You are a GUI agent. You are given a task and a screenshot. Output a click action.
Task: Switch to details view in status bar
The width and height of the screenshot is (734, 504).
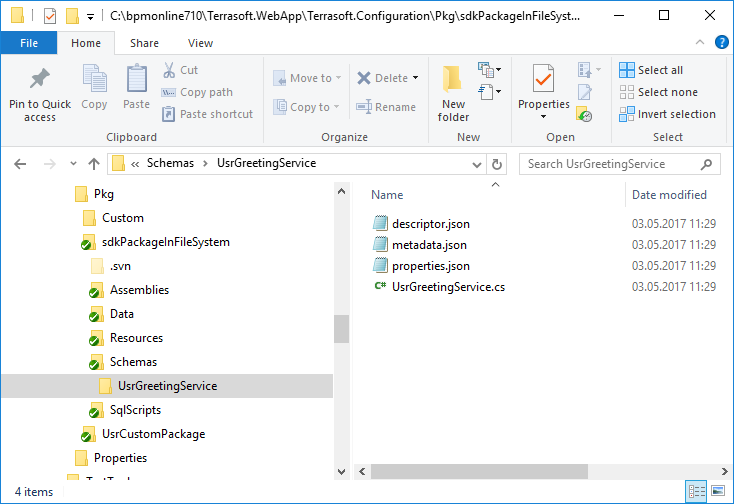696,492
